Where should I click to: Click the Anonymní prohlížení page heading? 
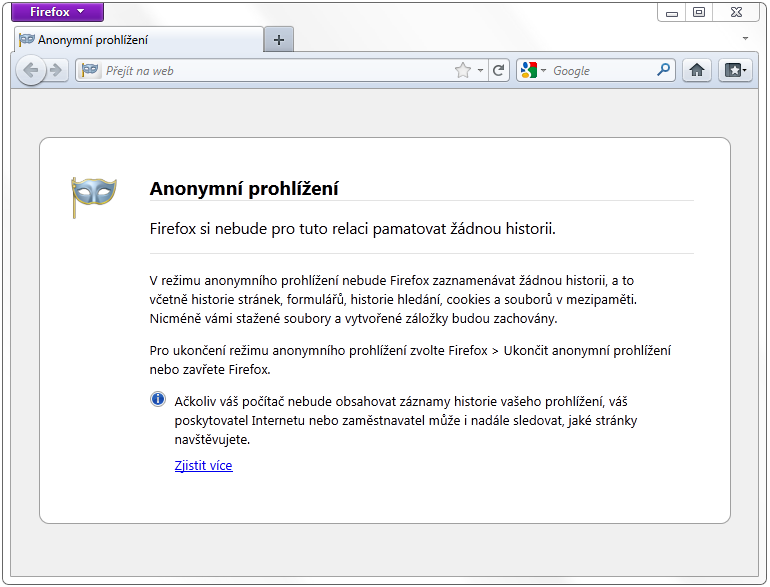pos(244,189)
